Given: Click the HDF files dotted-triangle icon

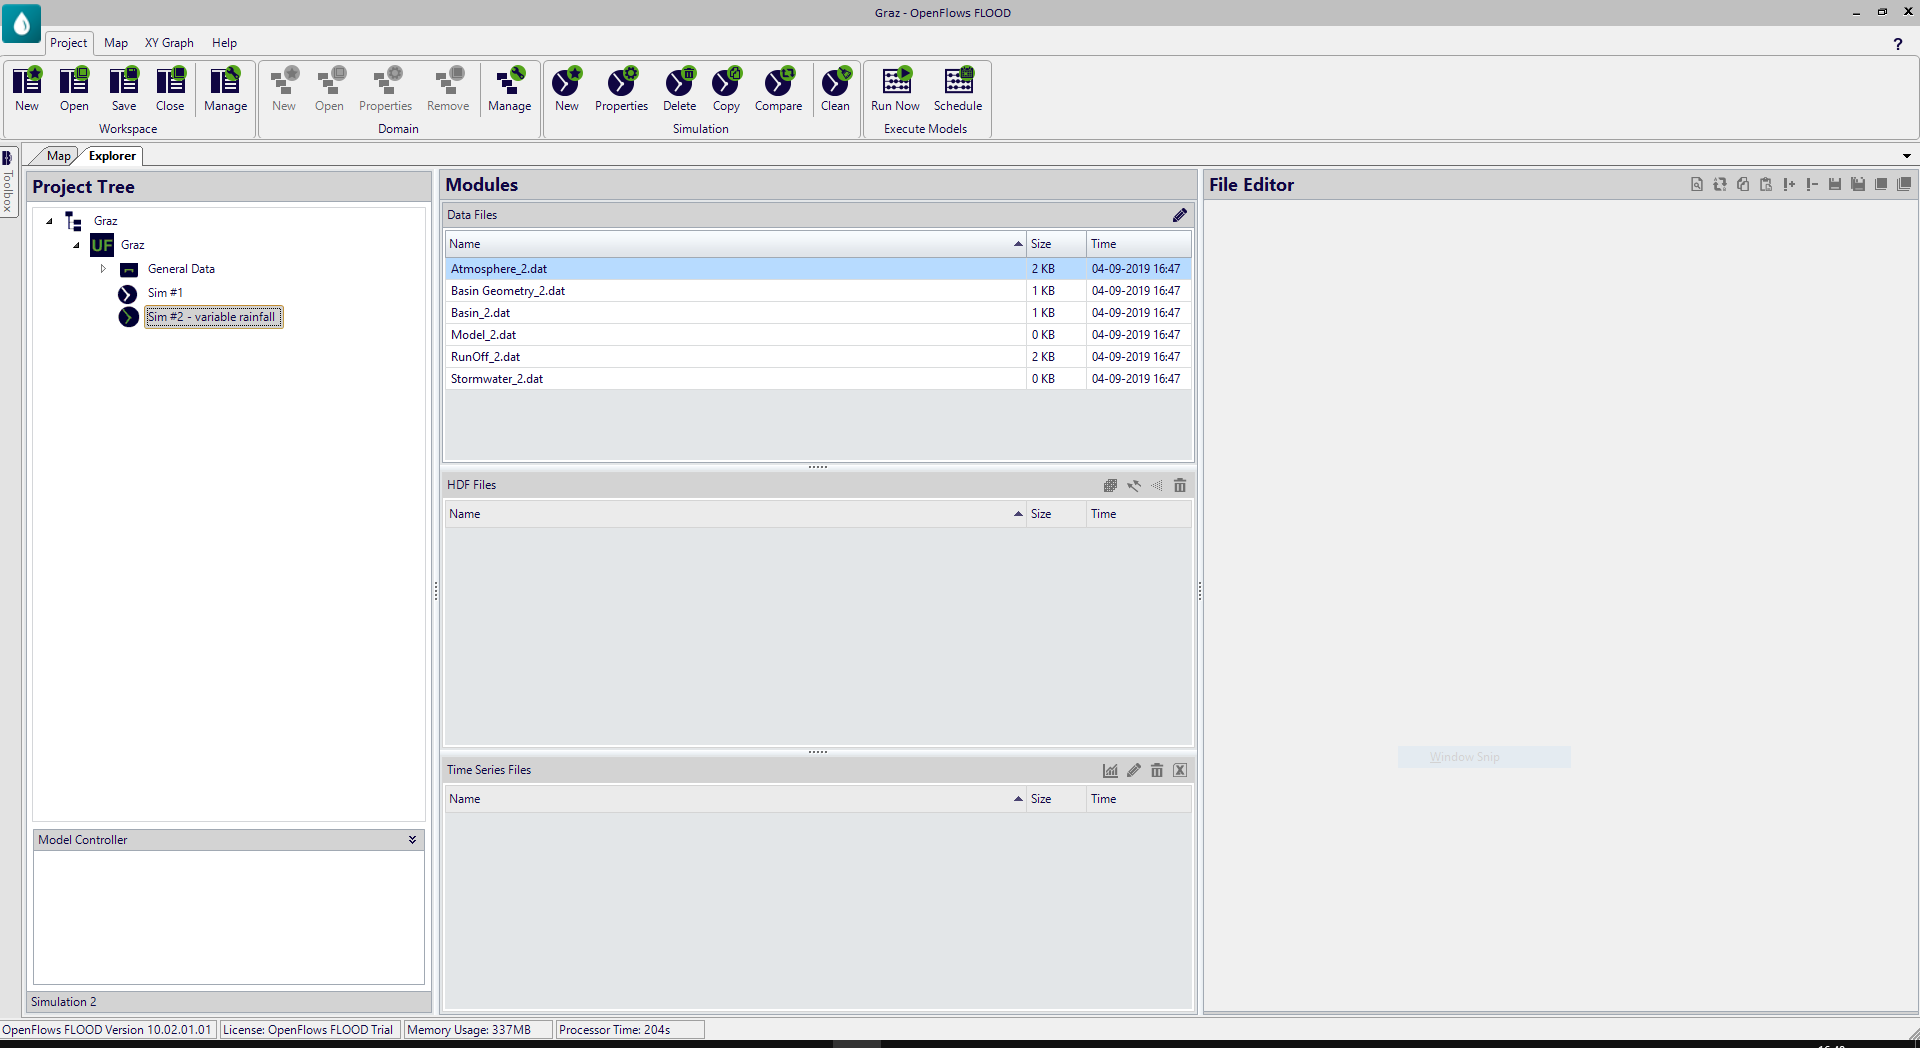Looking at the screenshot, I should 1157,485.
